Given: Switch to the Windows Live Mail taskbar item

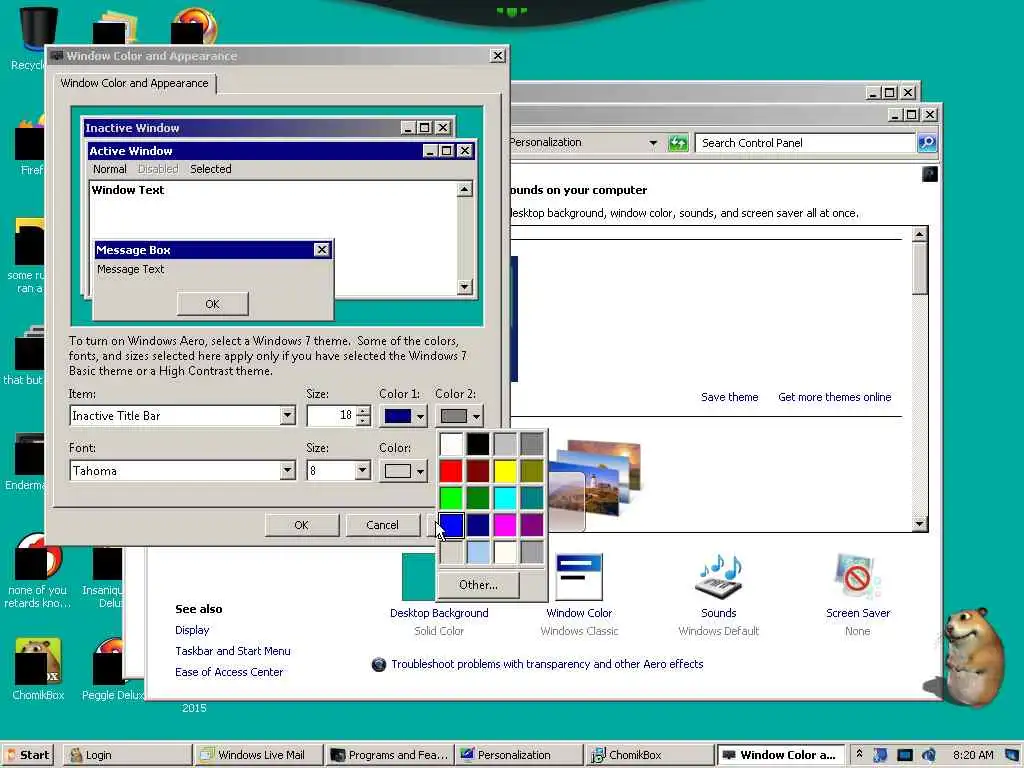Looking at the screenshot, I should click(x=257, y=755).
